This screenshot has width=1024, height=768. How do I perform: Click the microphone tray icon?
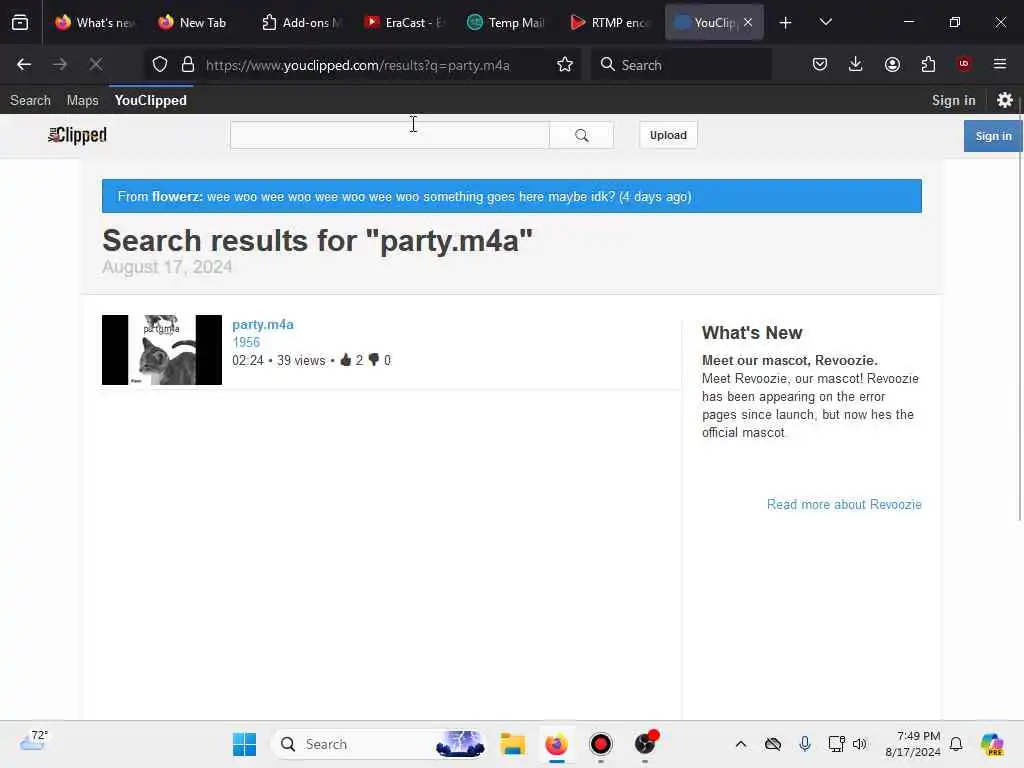click(x=805, y=744)
